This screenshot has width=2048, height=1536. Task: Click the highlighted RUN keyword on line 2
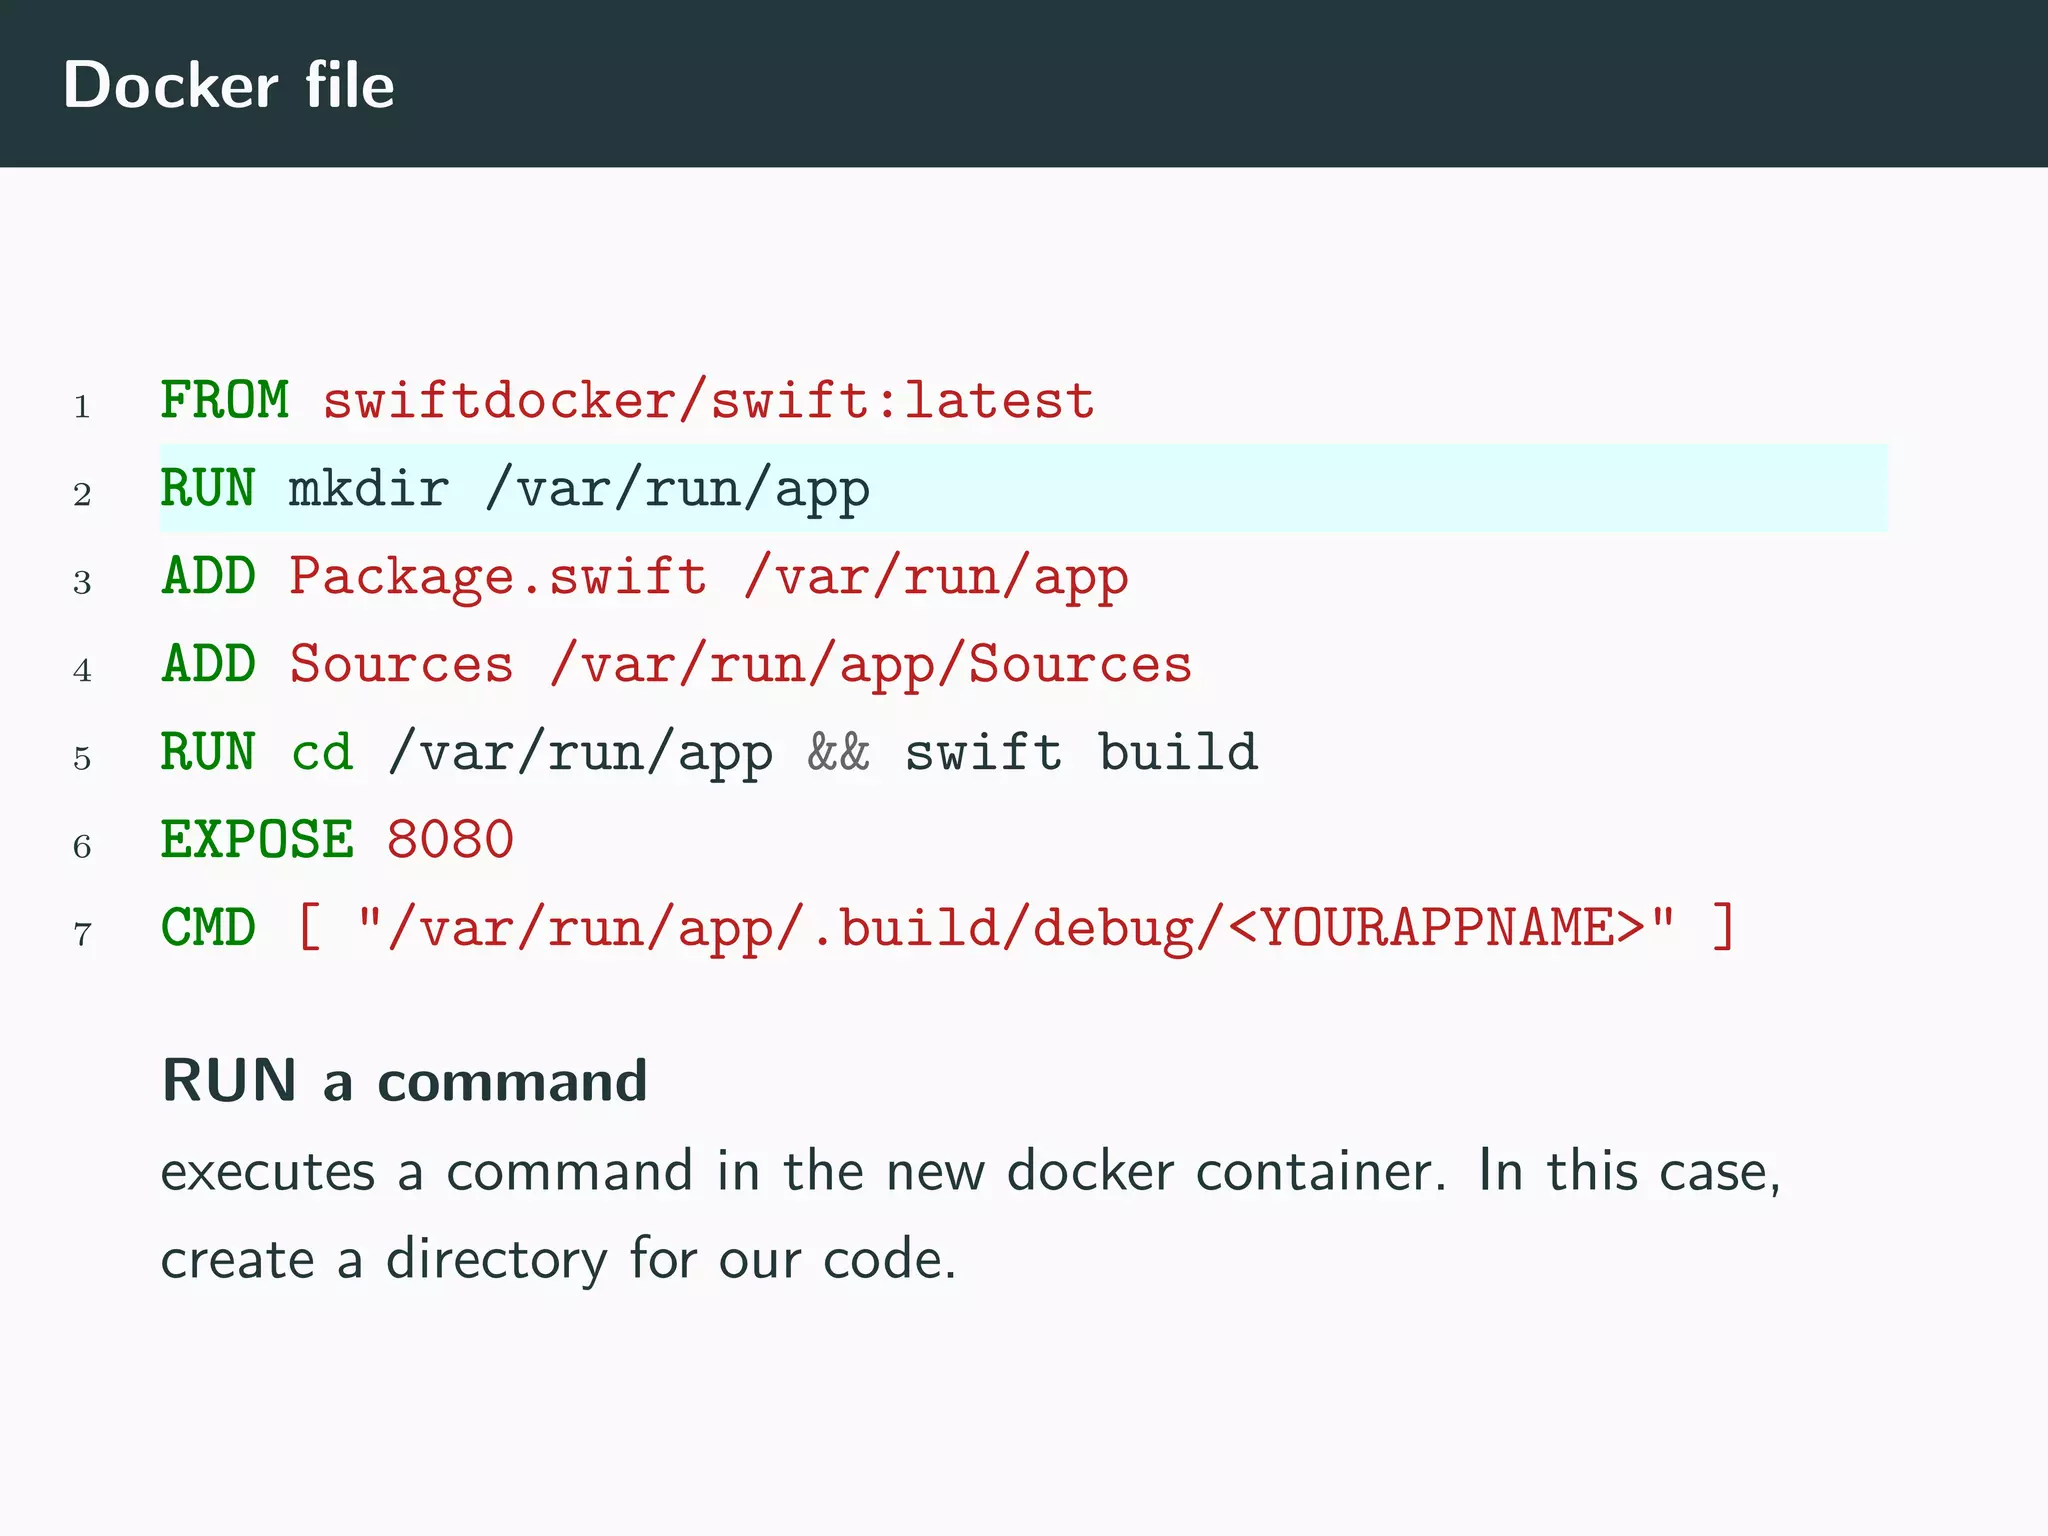pyautogui.click(x=208, y=489)
